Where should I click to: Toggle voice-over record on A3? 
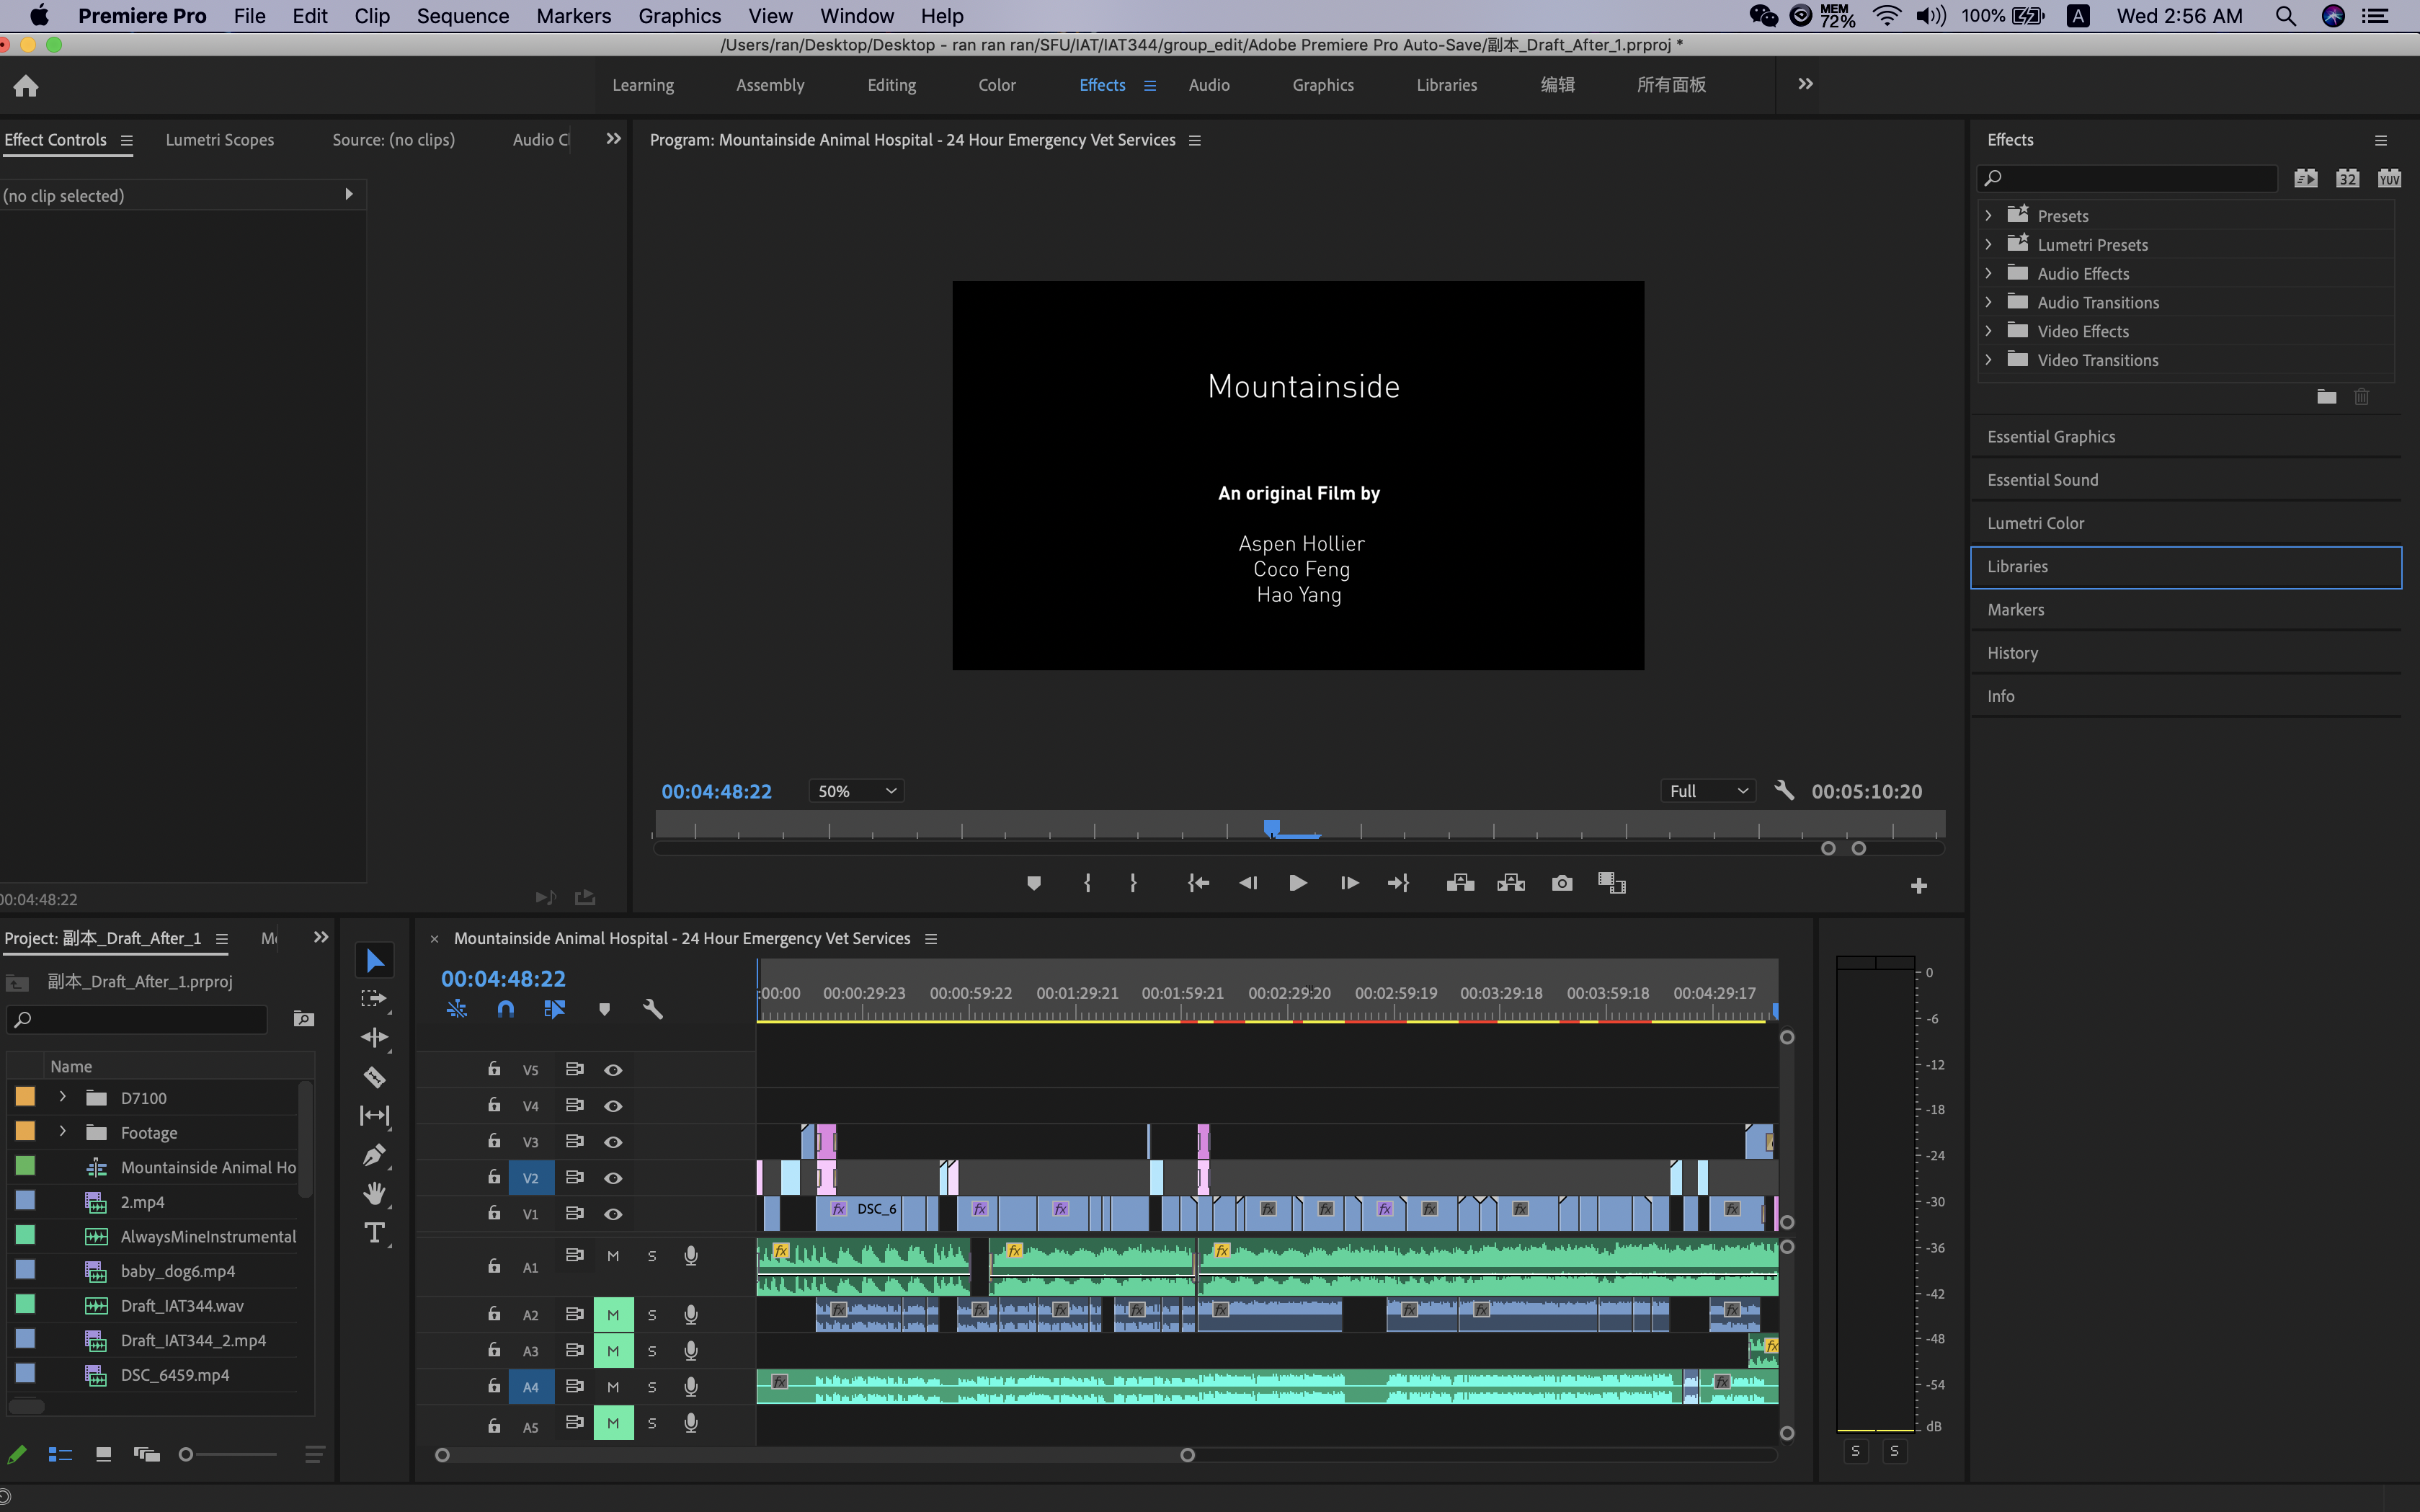coord(691,1351)
